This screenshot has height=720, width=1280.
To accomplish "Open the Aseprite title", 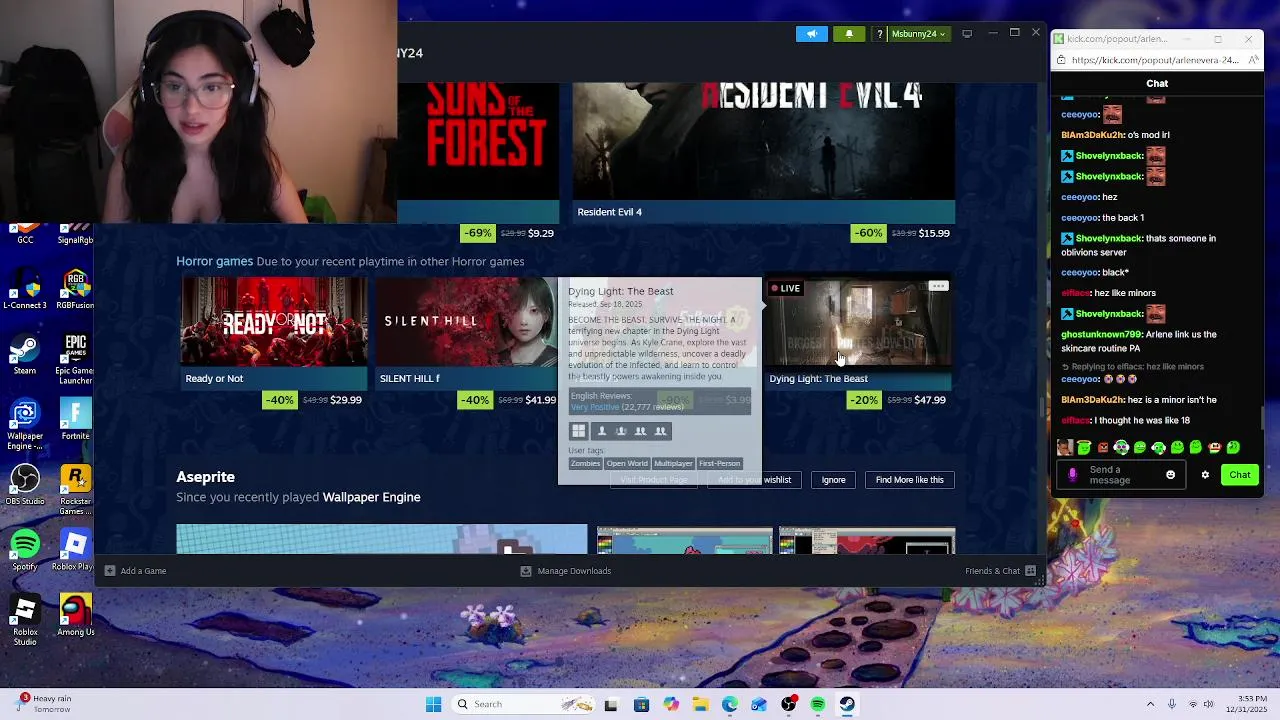I will pos(205,477).
